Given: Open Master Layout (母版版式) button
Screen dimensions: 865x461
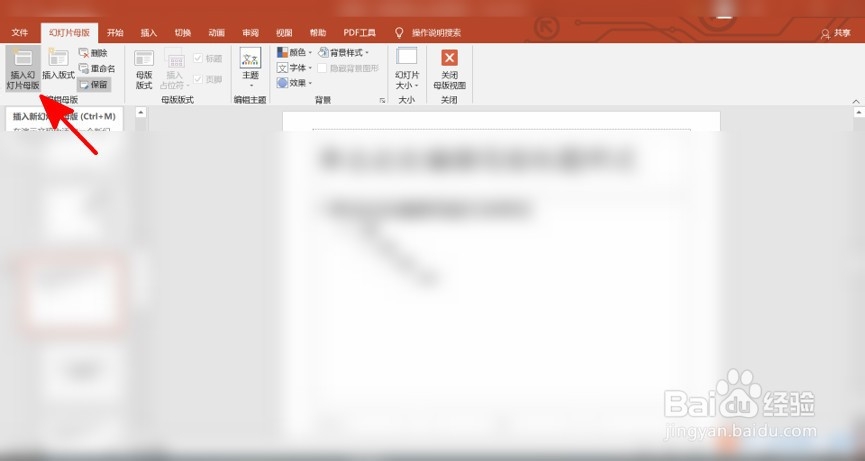Looking at the screenshot, I should 144,69.
